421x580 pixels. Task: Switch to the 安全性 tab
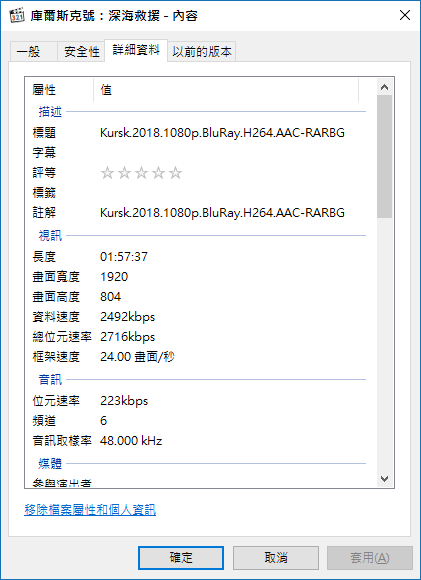coord(81,51)
